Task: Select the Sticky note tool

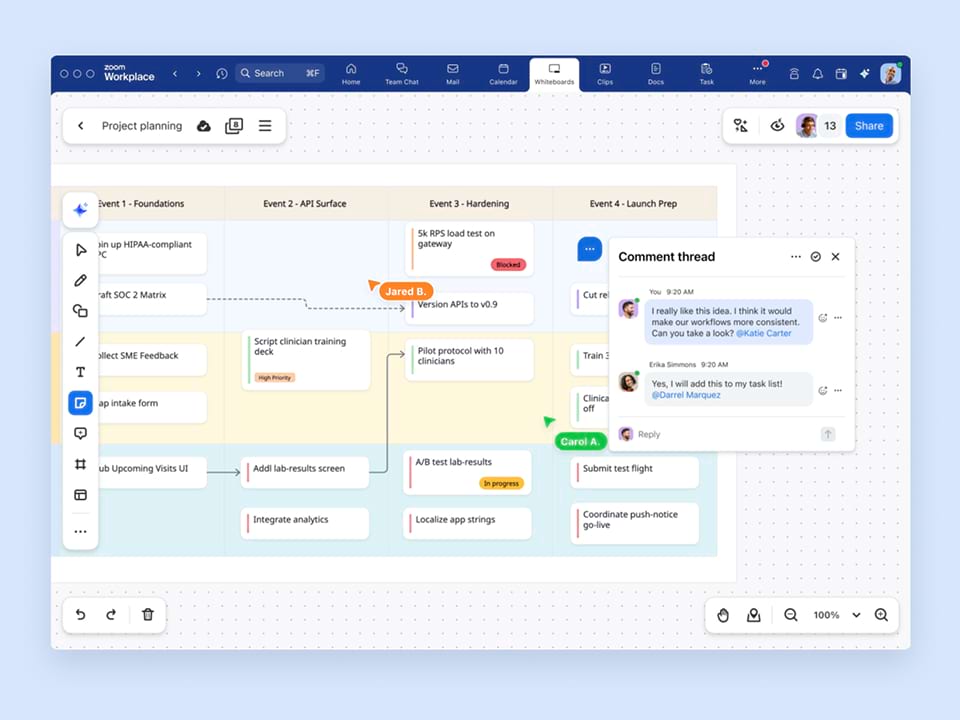Action: click(81, 403)
